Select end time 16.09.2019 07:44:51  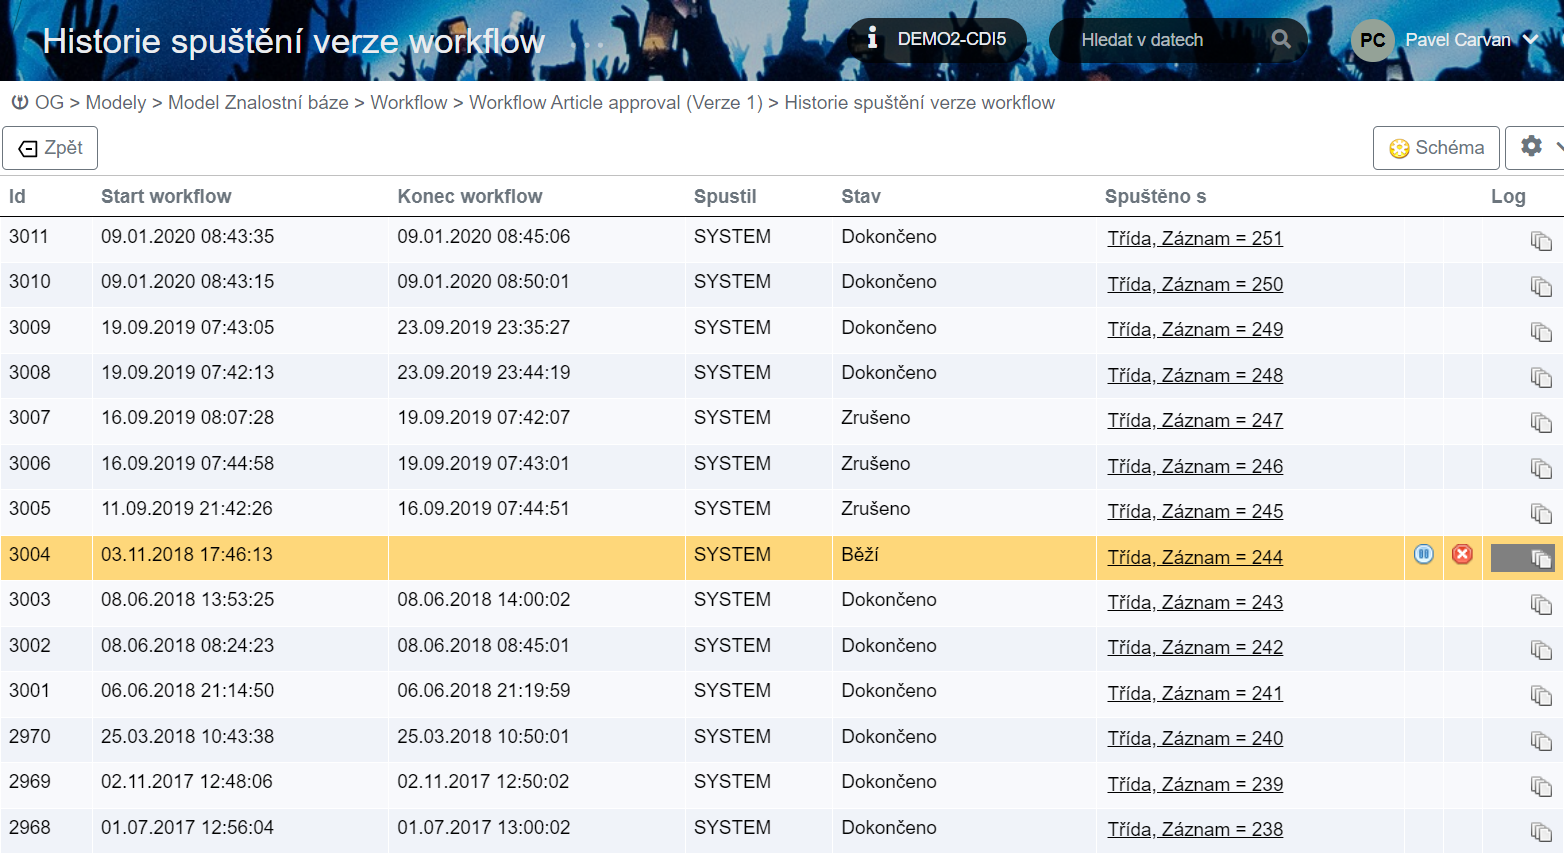(x=484, y=508)
